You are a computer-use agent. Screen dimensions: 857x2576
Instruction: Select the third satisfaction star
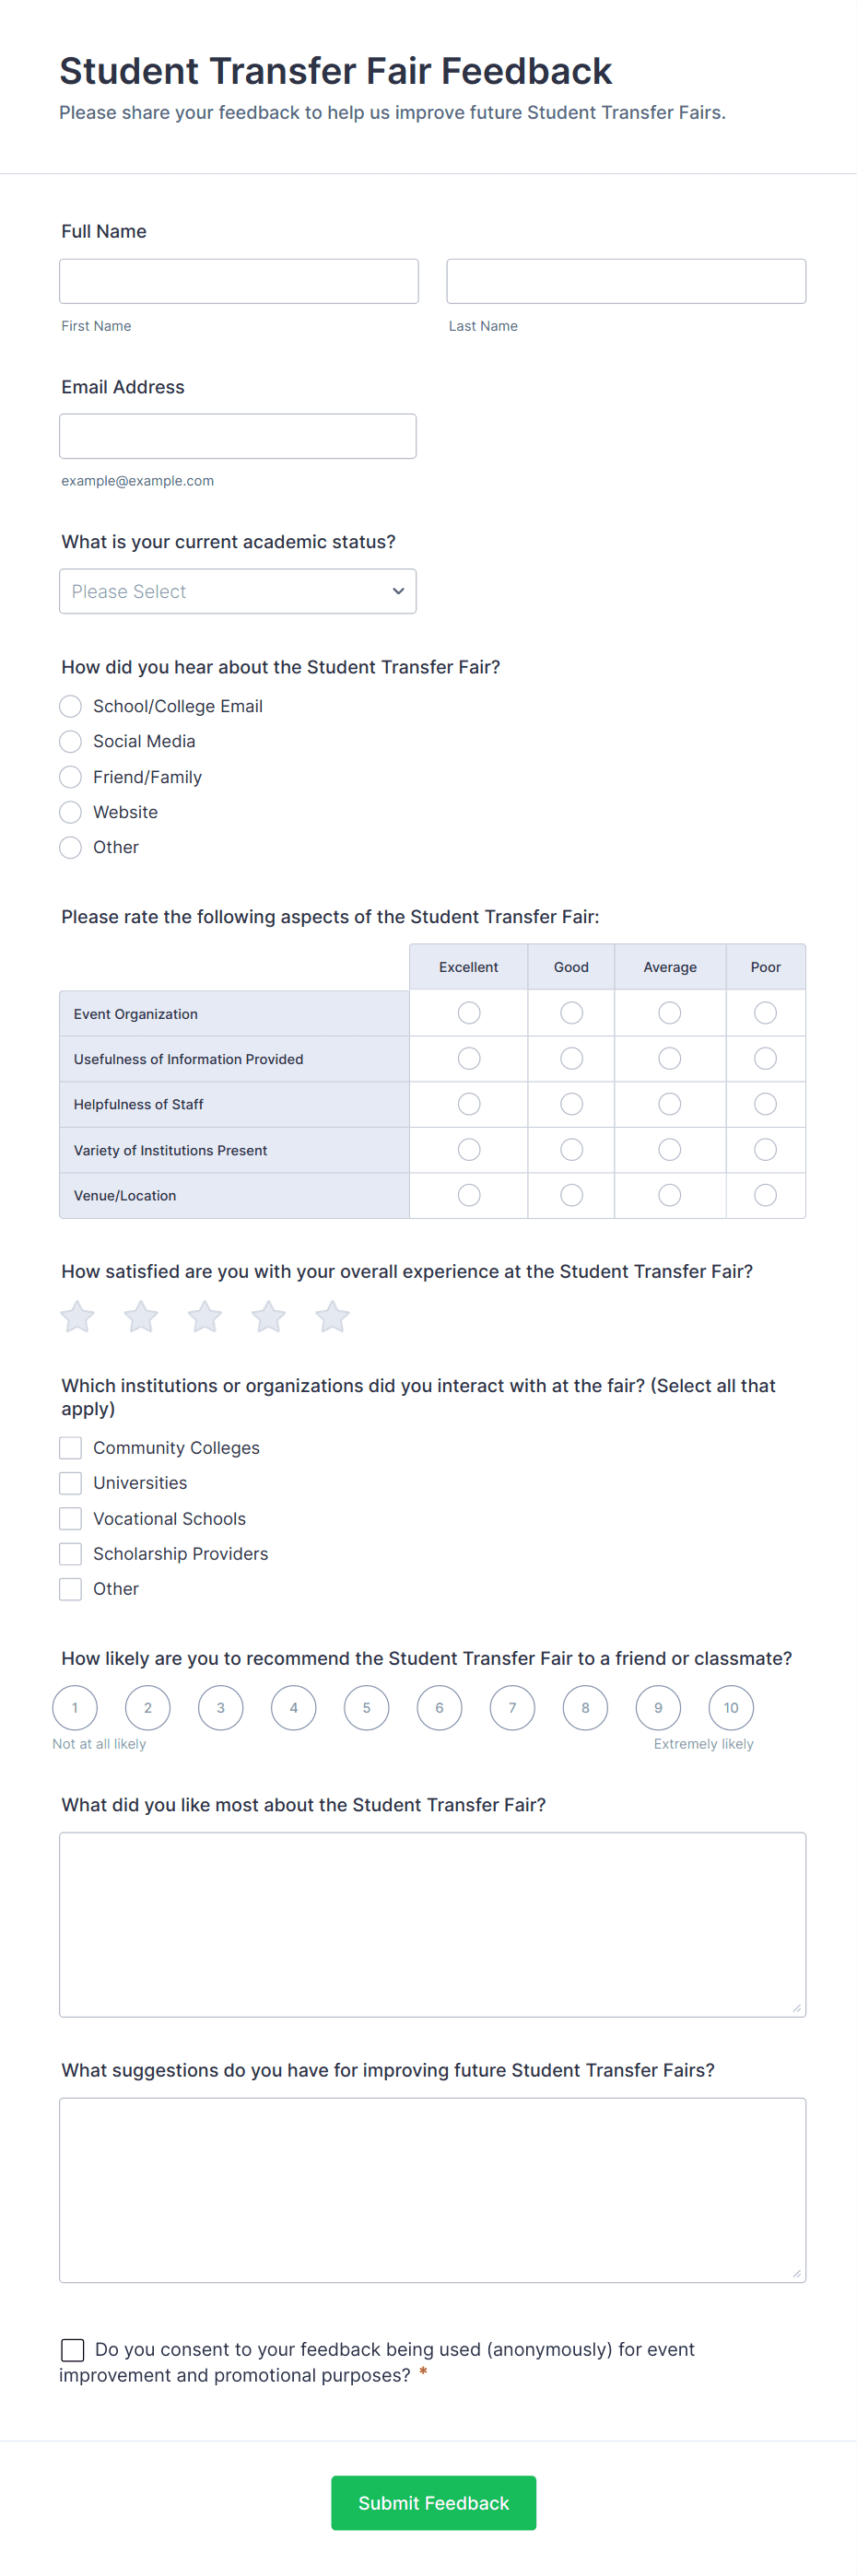point(205,1316)
